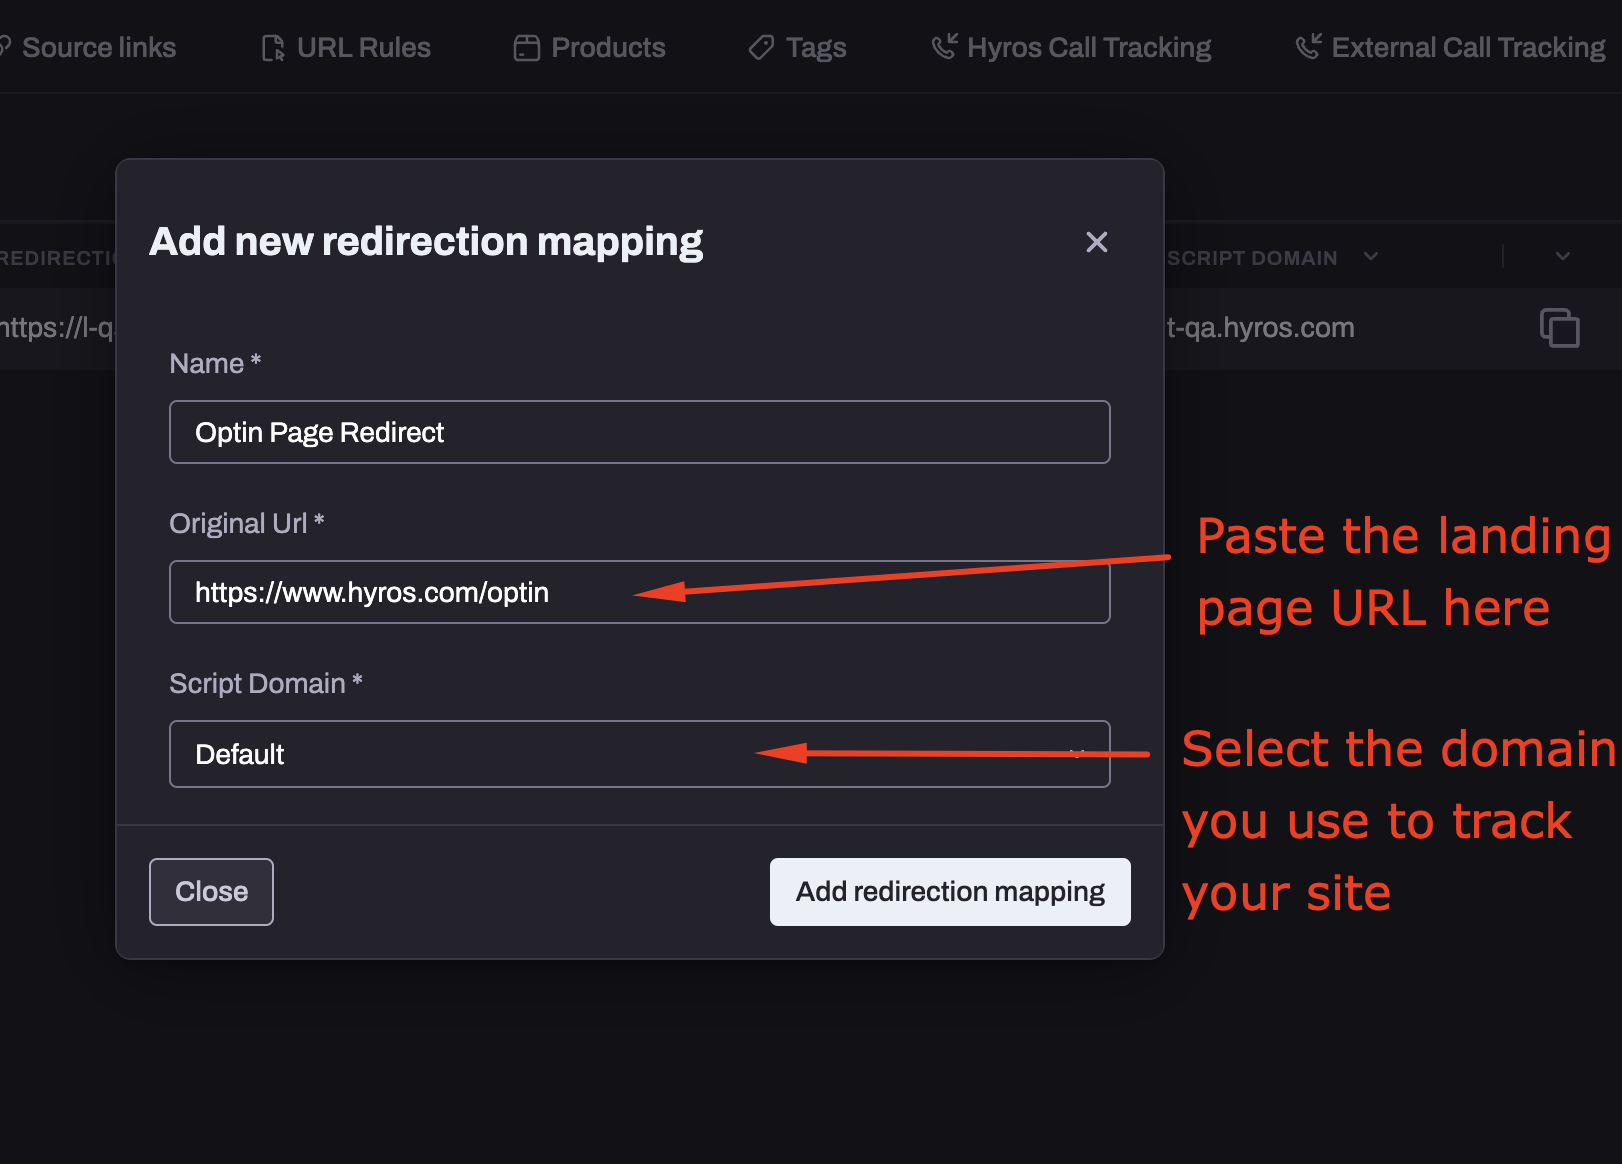Switch to the URL Rules tab
Screen dimensions: 1622x1164
coord(362,46)
